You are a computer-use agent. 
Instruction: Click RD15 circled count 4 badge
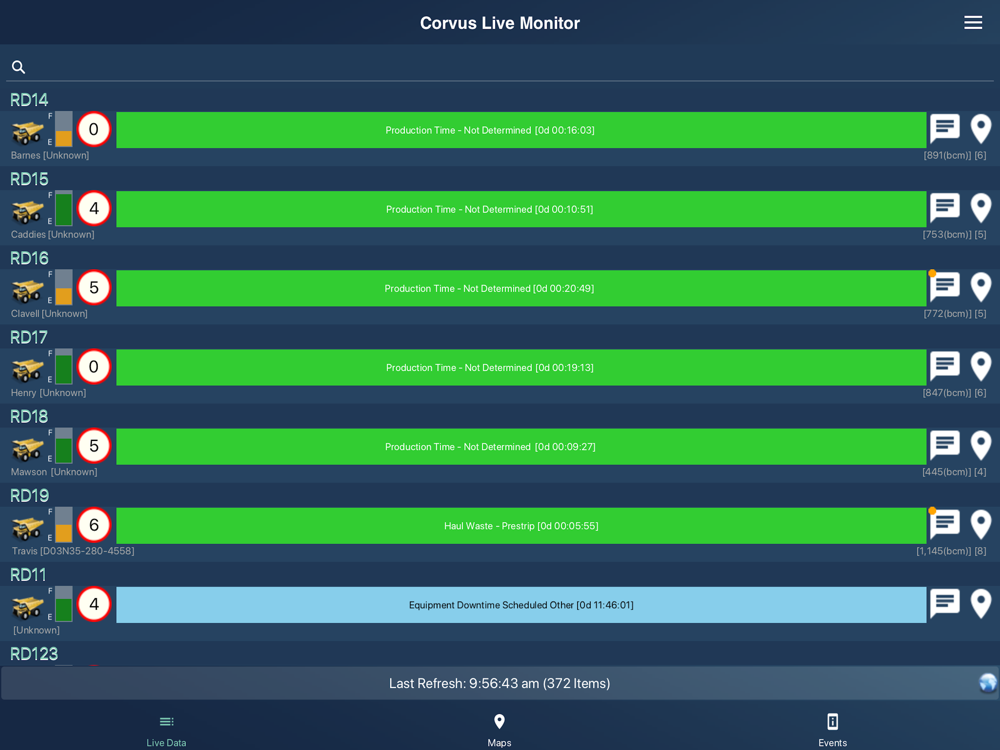(x=94, y=209)
